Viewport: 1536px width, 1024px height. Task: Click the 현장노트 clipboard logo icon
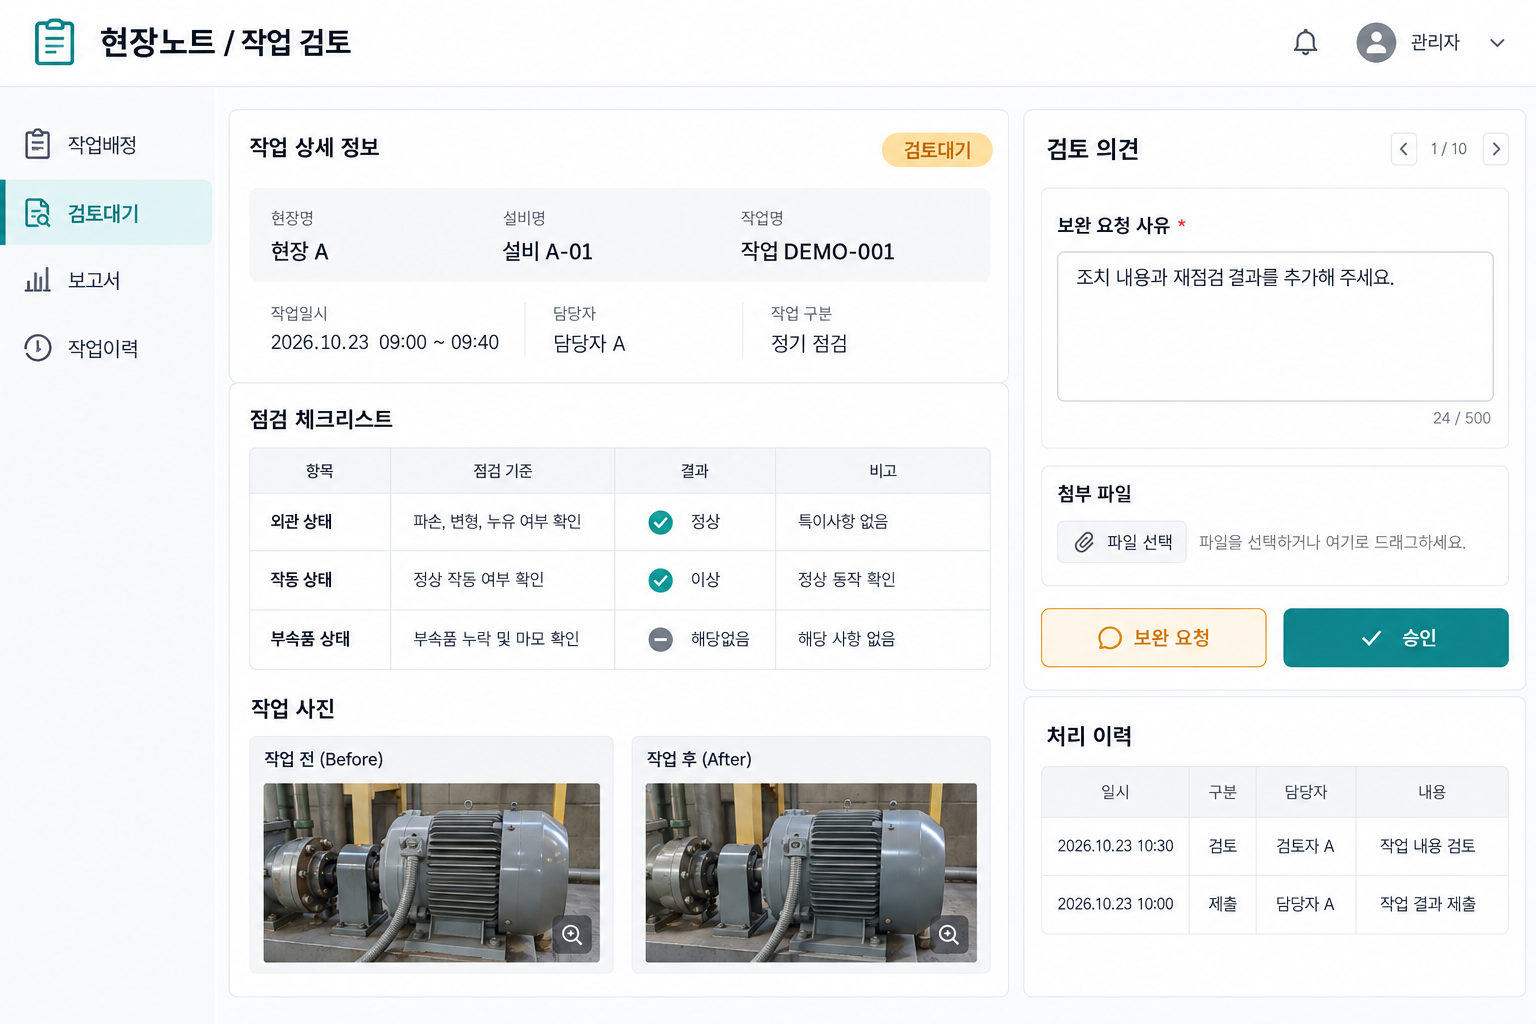pos(54,42)
